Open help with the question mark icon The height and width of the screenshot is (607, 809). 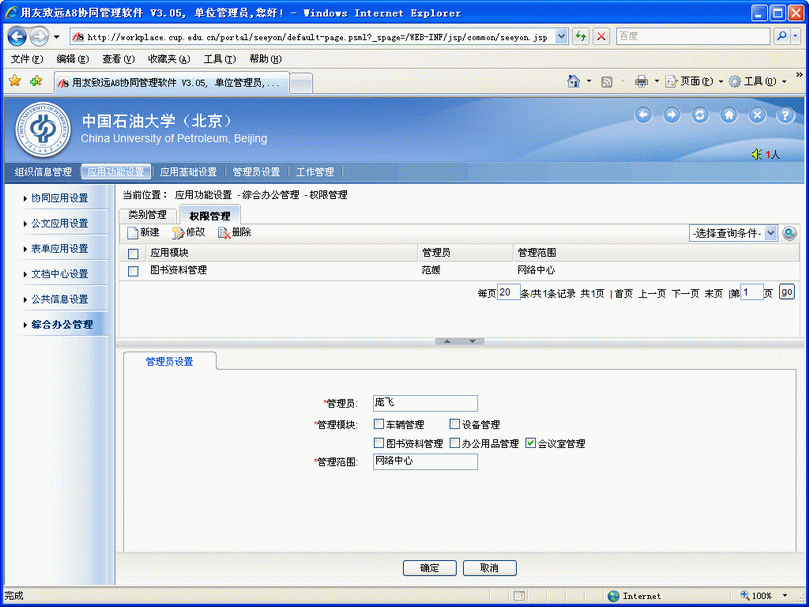coord(785,115)
